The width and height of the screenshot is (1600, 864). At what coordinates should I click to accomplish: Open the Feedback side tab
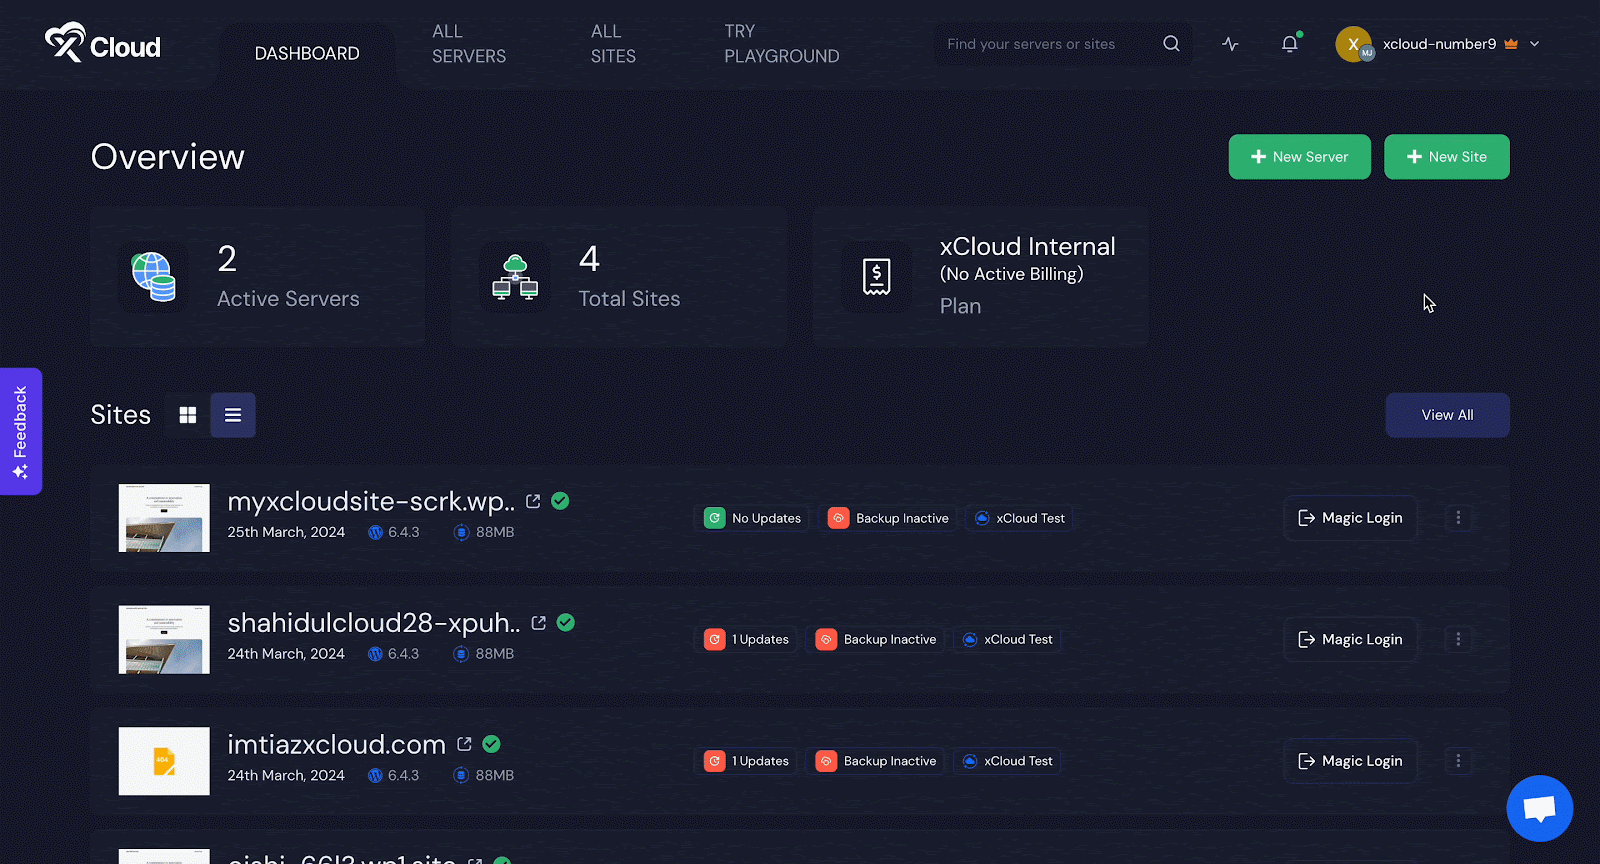(x=20, y=431)
